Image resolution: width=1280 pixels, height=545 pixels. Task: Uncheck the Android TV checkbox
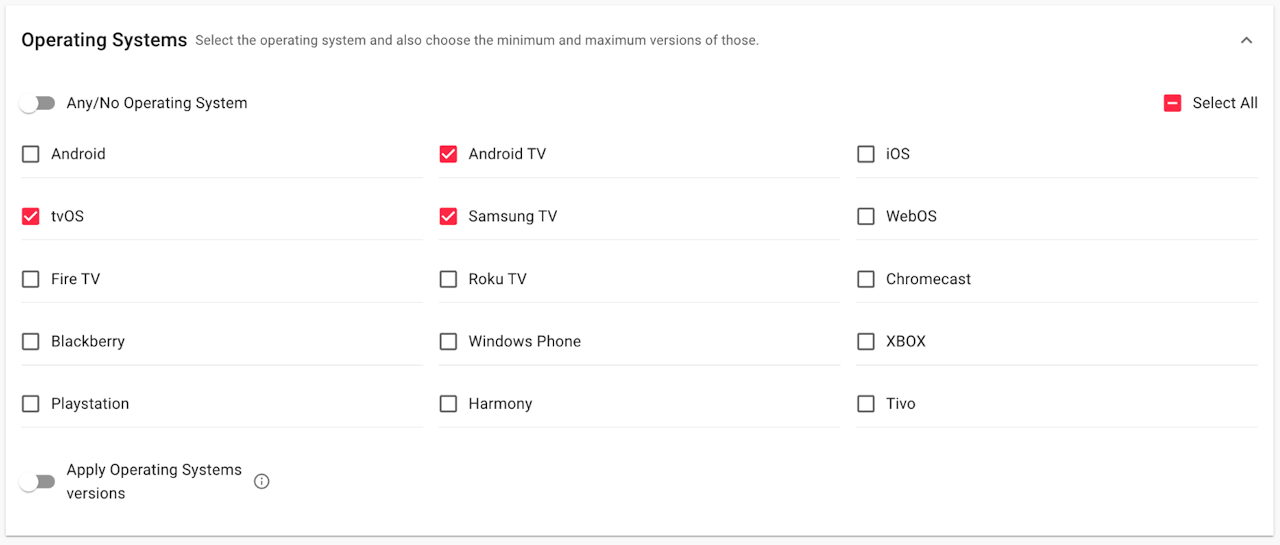[448, 154]
